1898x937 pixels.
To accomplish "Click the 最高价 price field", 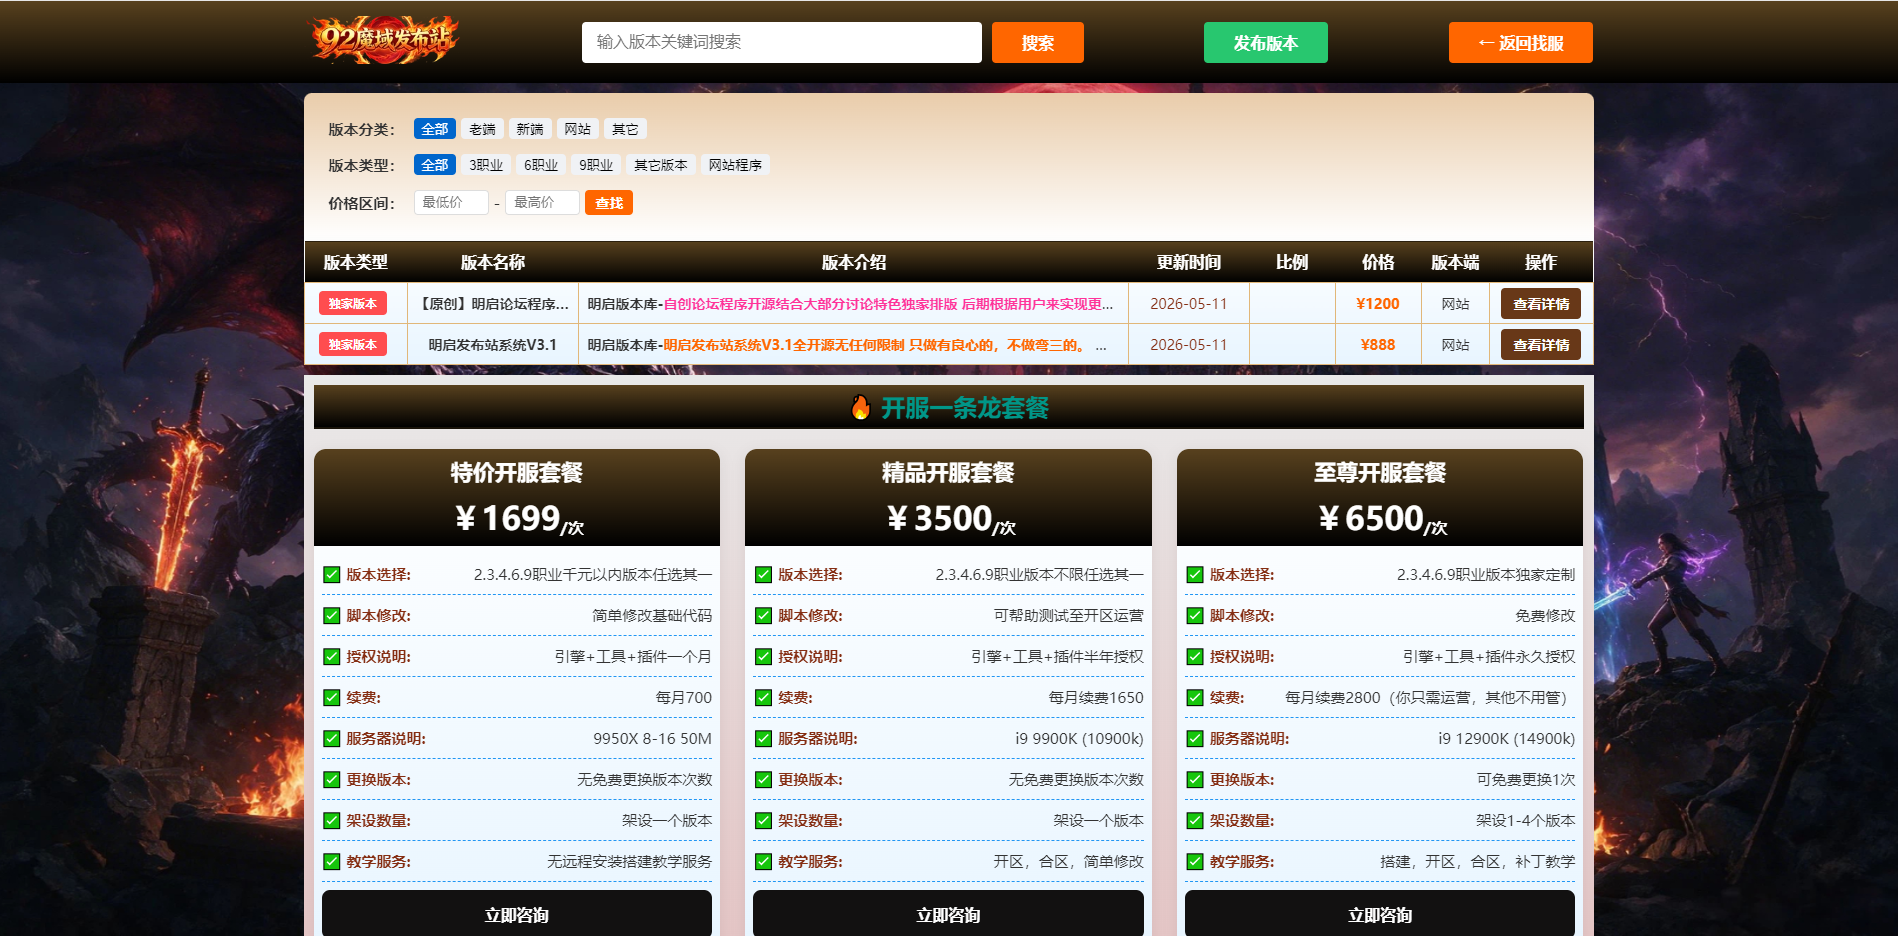I will click(542, 202).
